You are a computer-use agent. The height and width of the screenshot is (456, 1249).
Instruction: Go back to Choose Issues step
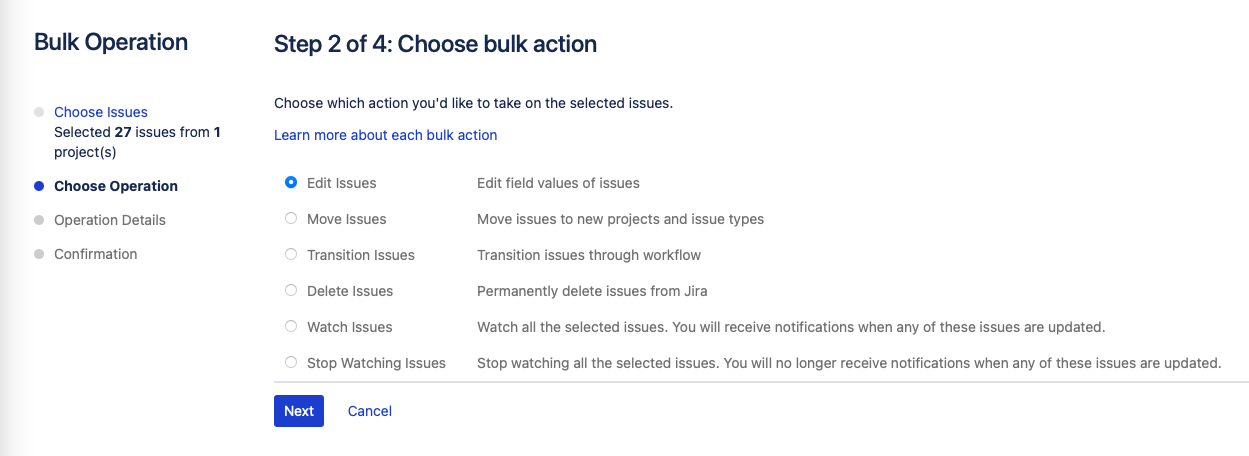point(101,112)
